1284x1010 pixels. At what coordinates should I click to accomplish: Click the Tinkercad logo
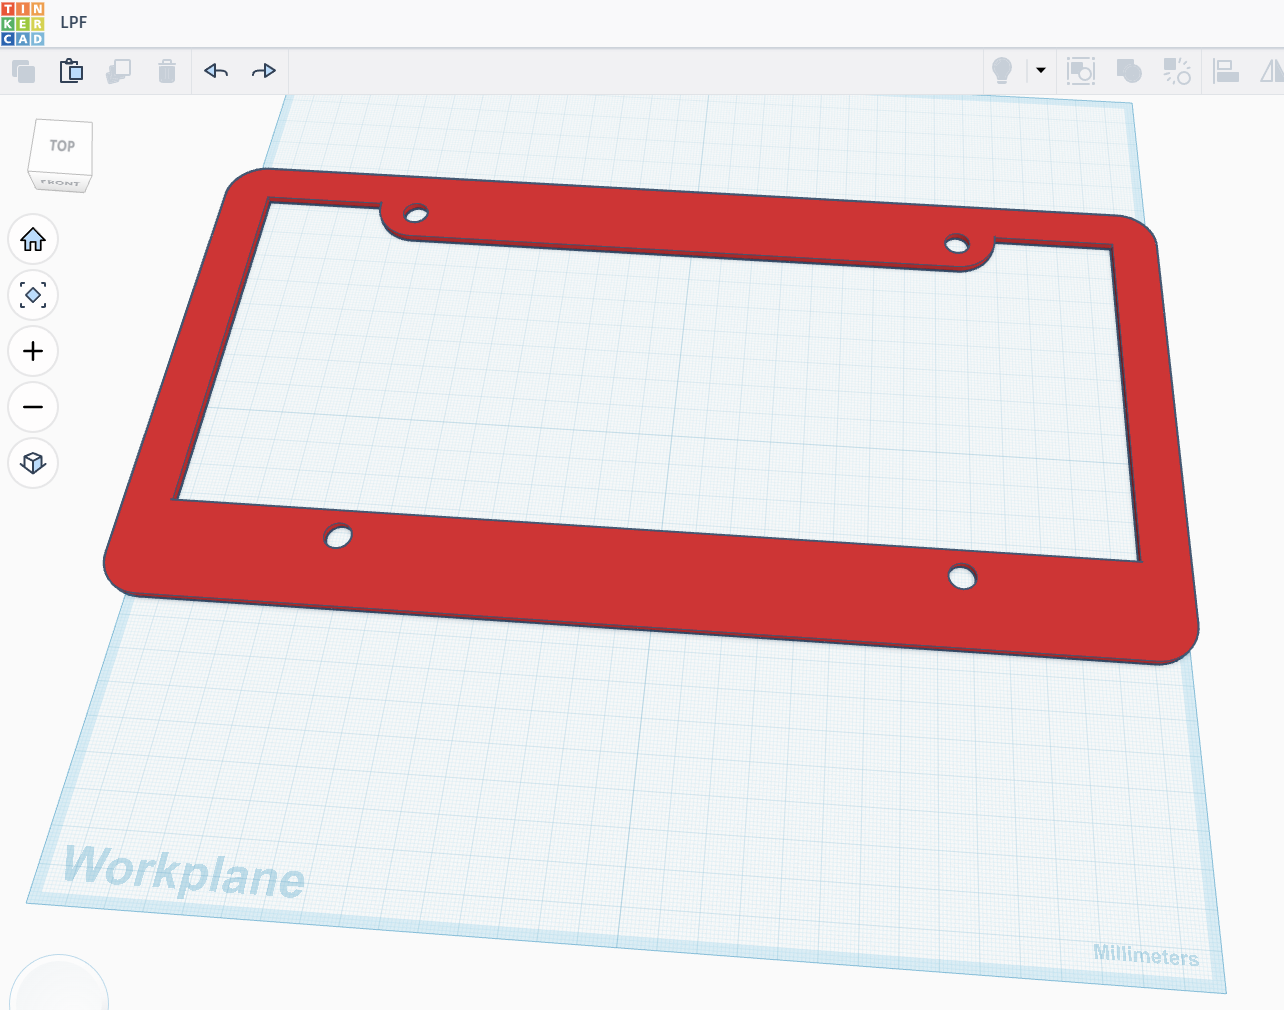point(23,23)
